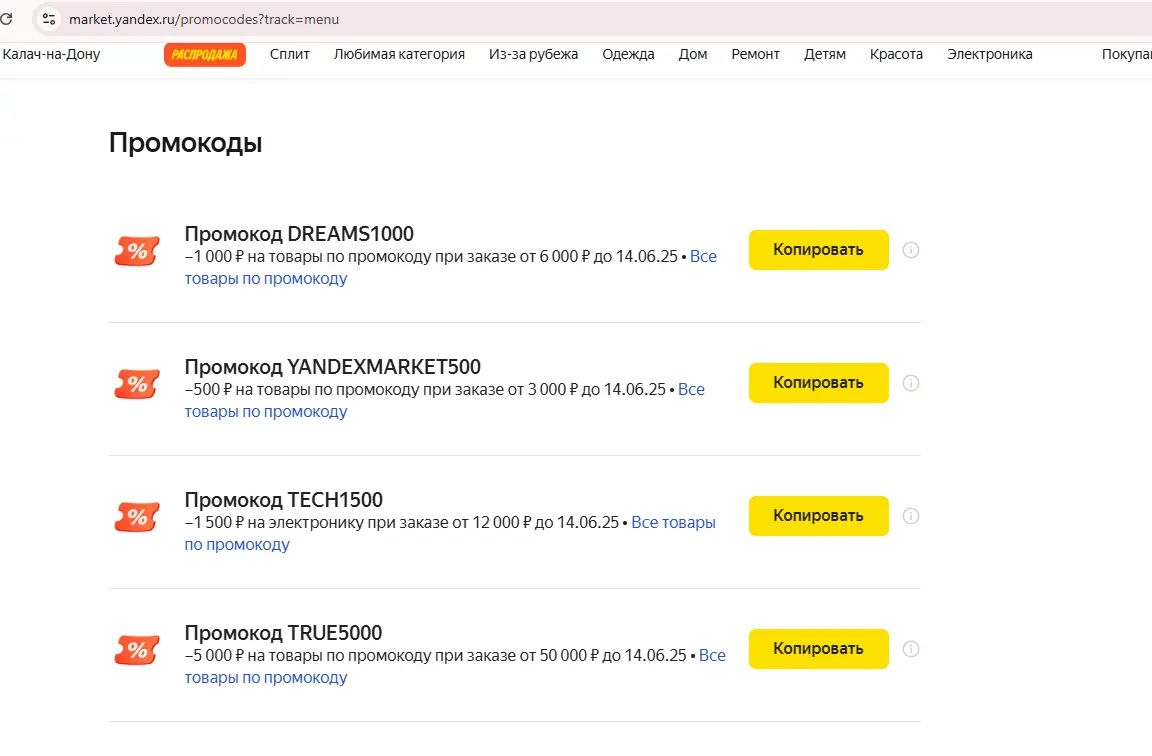
Task: Open the Дом category
Action: coord(693,54)
